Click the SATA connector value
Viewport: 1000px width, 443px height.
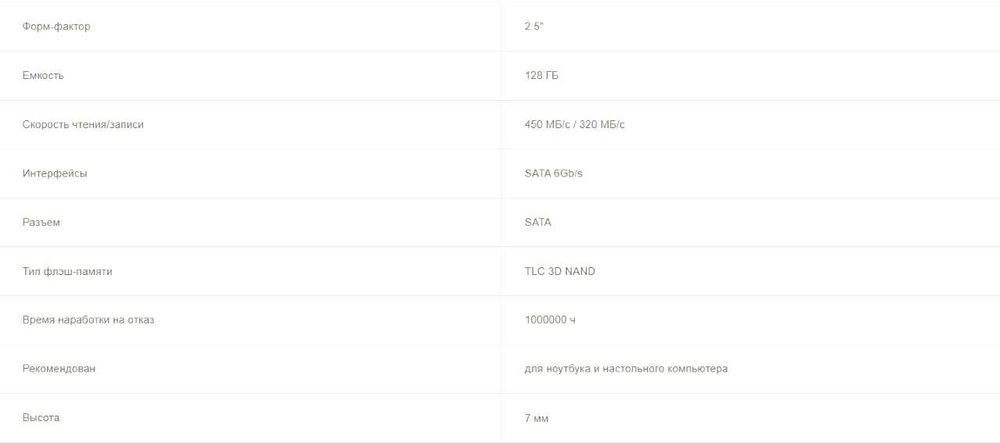tap(537, 222)
